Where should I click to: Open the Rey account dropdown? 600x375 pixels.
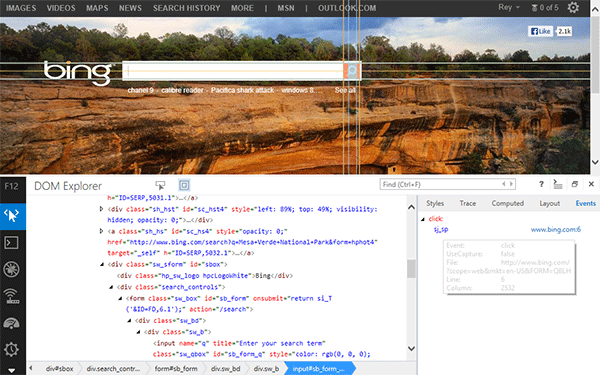pyautogui.click(x=509, y=7)
